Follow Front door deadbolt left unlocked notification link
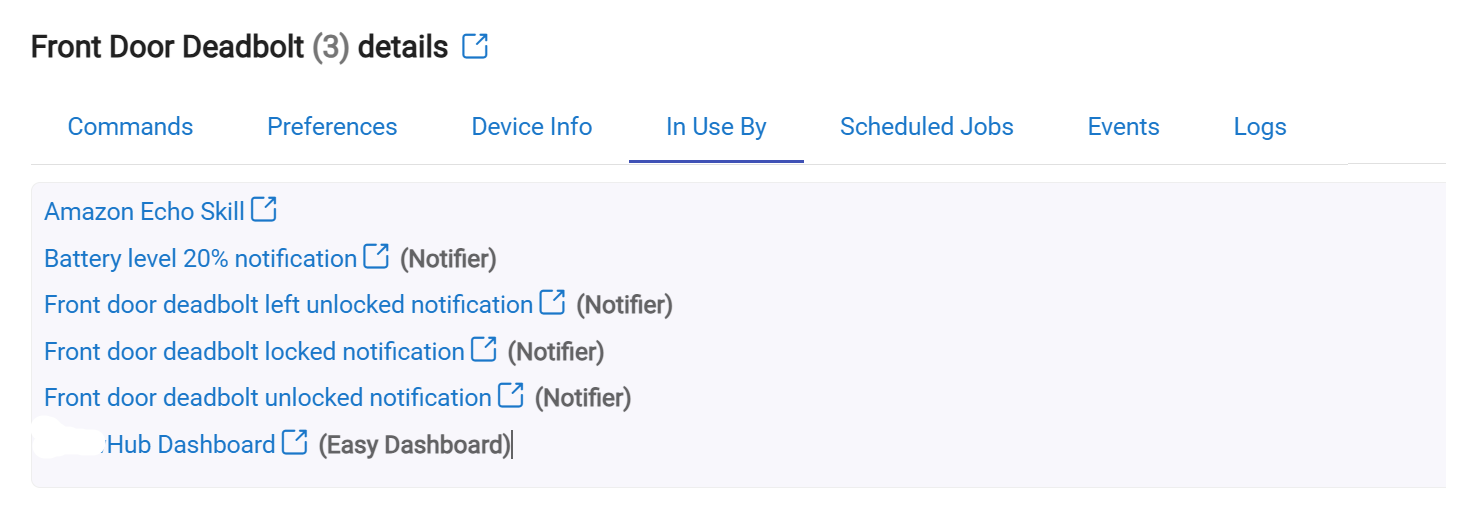The height and width of the screenshot is (518, 1474). (288, 305)
